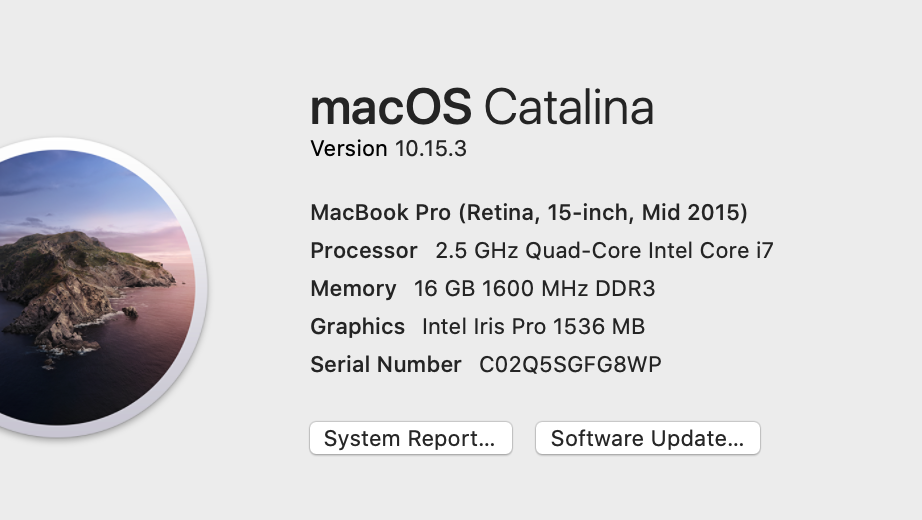
Task: Click the white circular border of the Catalina image
Action: tap(201, 287)
